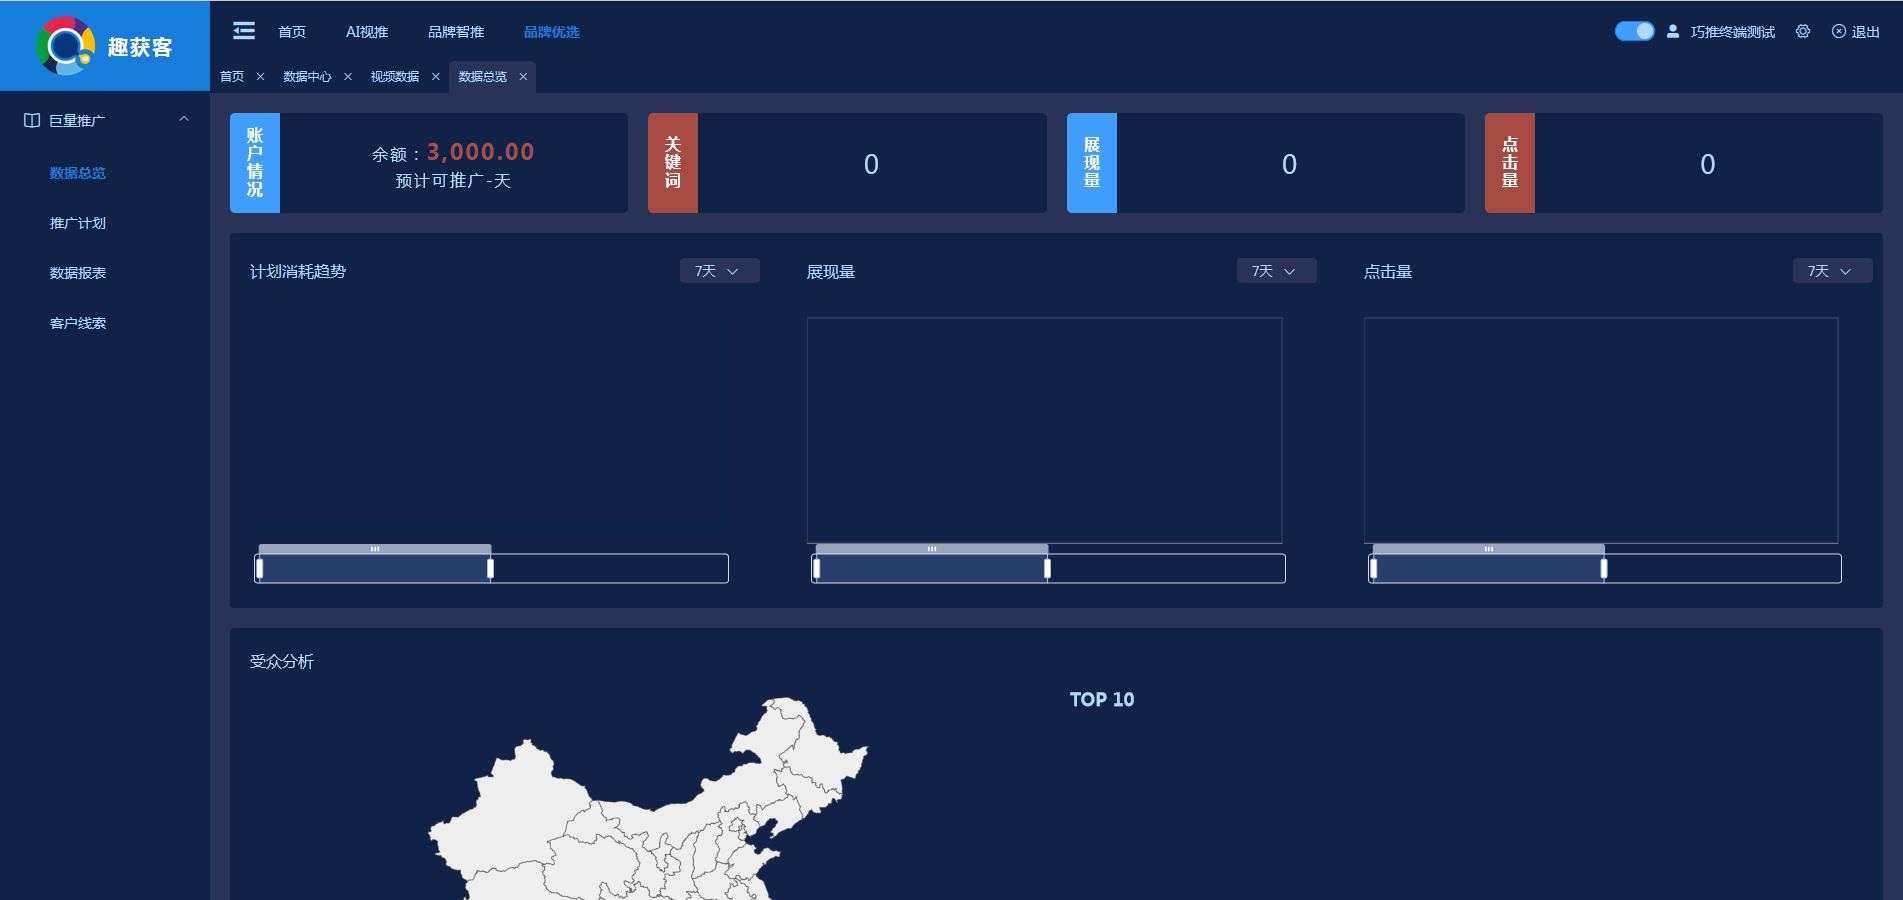This screenshot has height=900, width=1903.
Task: Collapse the sidebar with the hamburger icon
Action: [243, 31]
